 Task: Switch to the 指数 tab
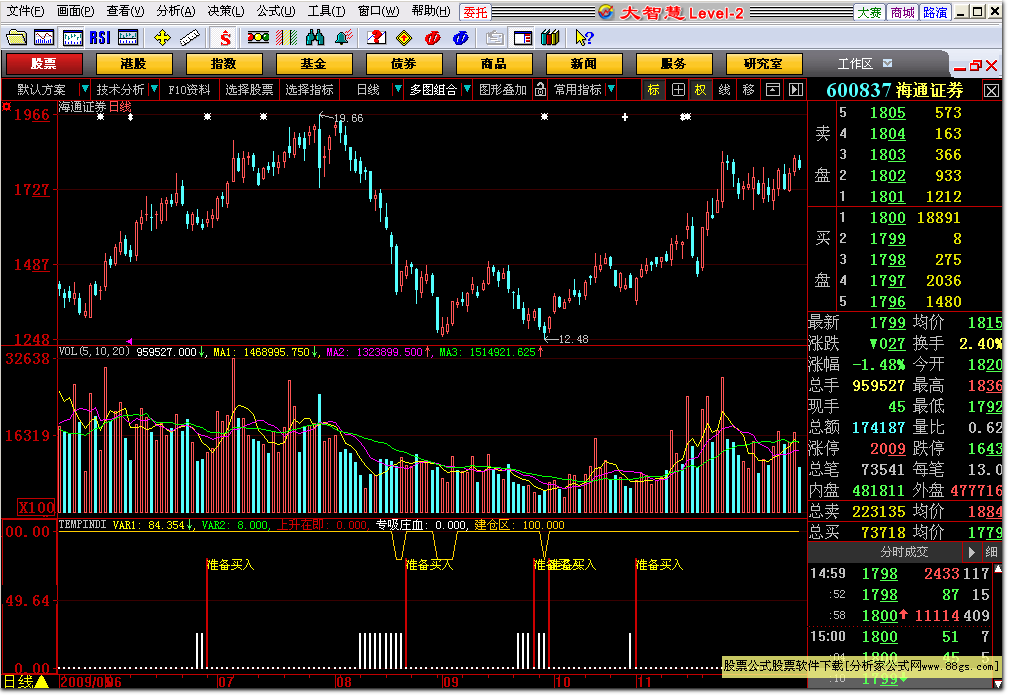point(224,64)
